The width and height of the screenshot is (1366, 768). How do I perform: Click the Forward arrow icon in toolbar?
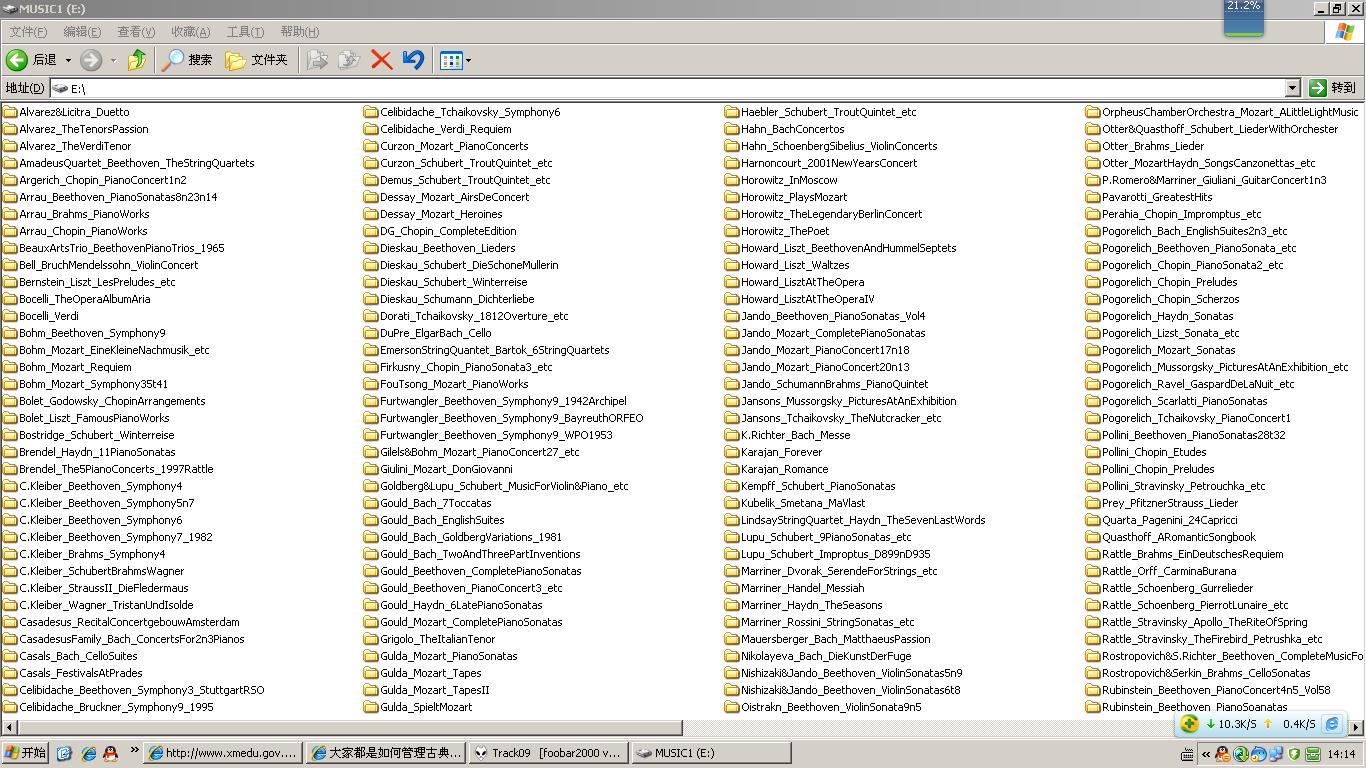(x=91, y=60)
